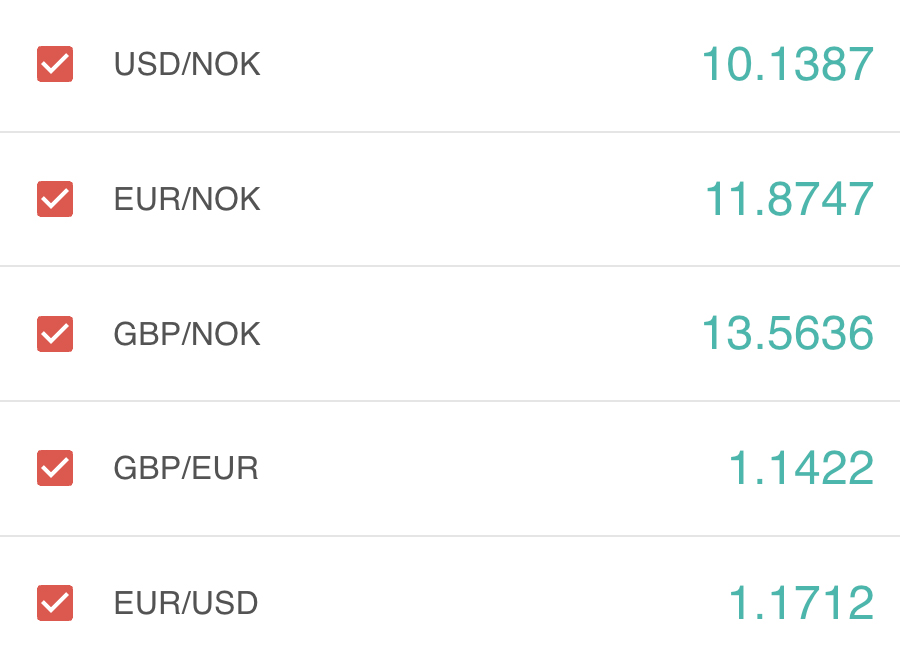Open the 1.1422 rate value
Screen dimensions: 900x661
pyautogui.click(x=801, y=468)
